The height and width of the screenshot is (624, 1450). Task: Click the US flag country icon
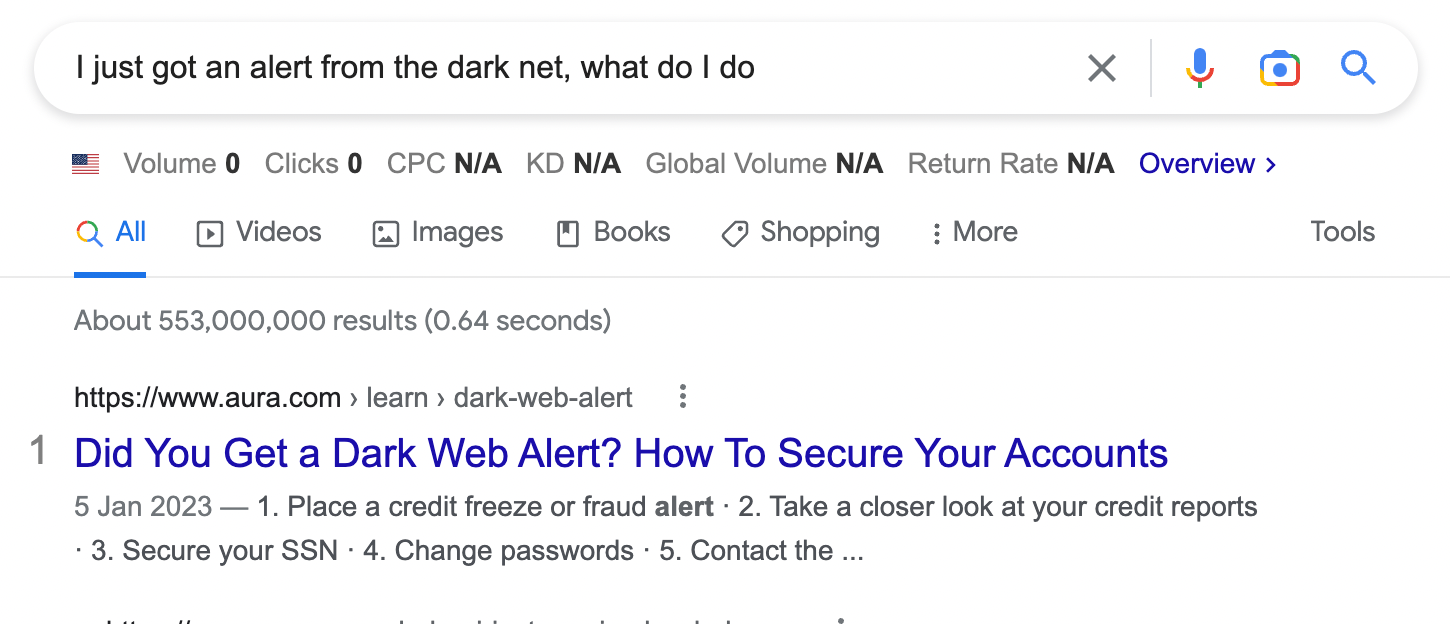point(86,164)
